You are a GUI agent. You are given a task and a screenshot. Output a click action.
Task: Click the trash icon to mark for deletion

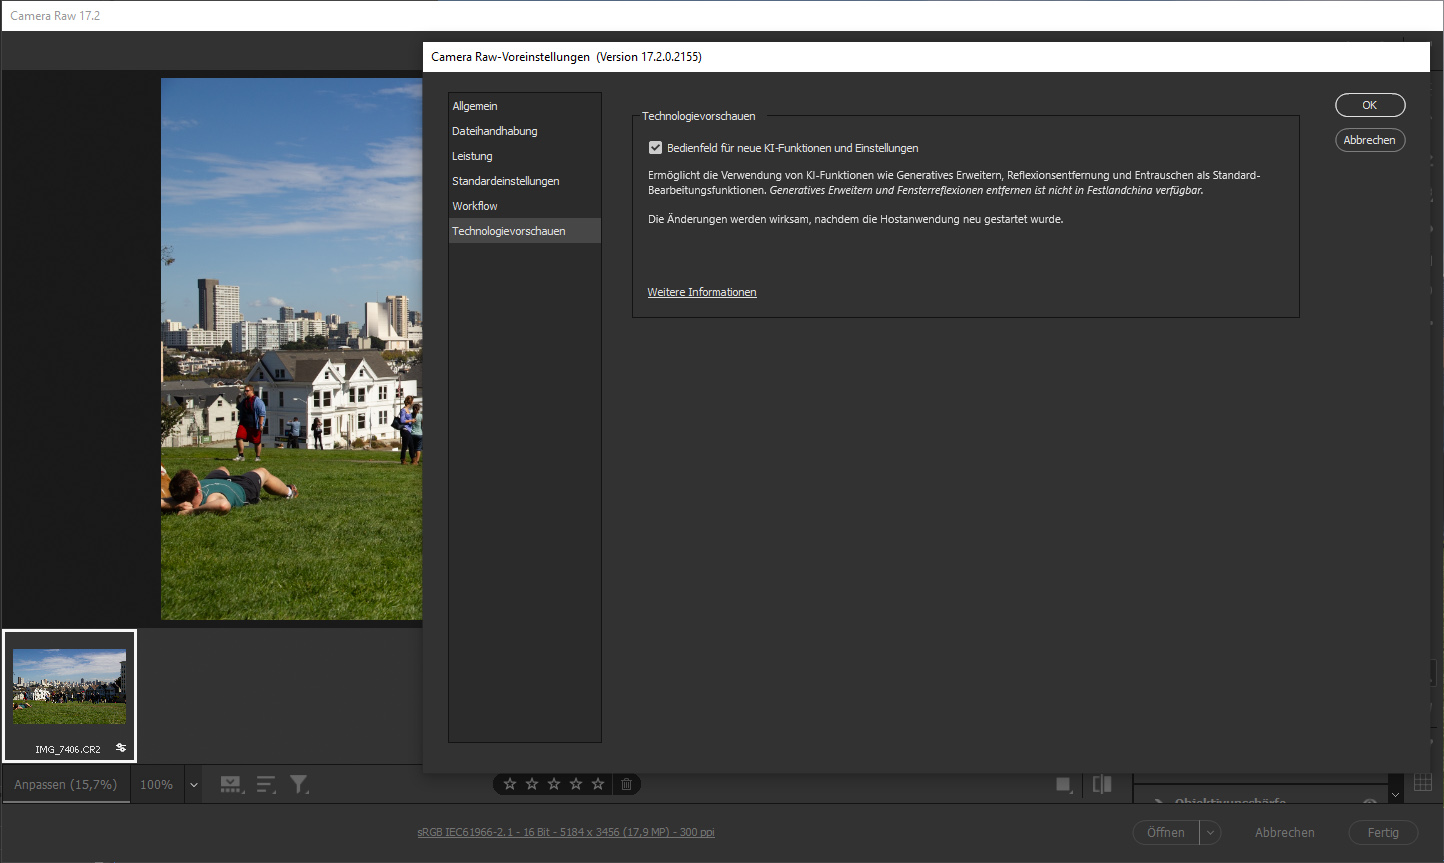coord(626,784)
